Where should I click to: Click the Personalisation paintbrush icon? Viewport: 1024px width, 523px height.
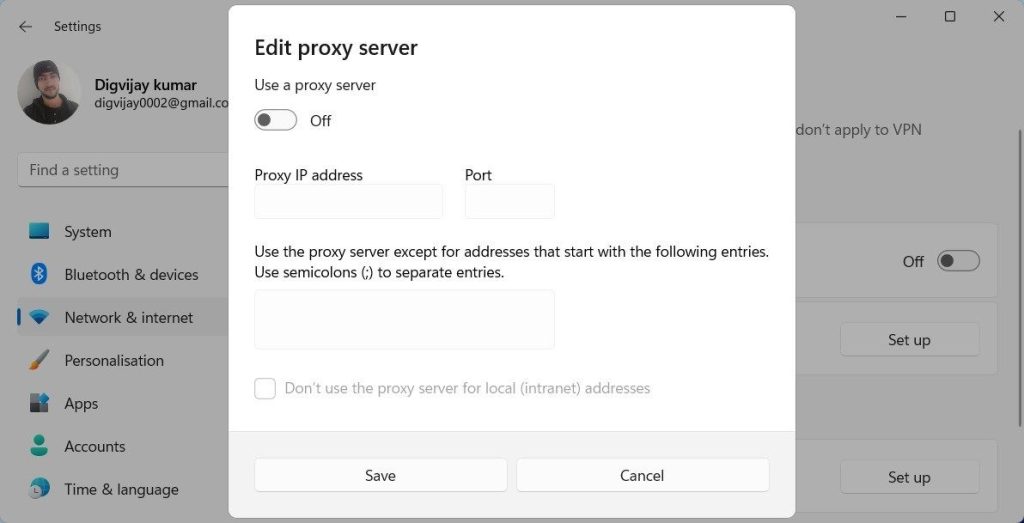click(x=39, y=360)
